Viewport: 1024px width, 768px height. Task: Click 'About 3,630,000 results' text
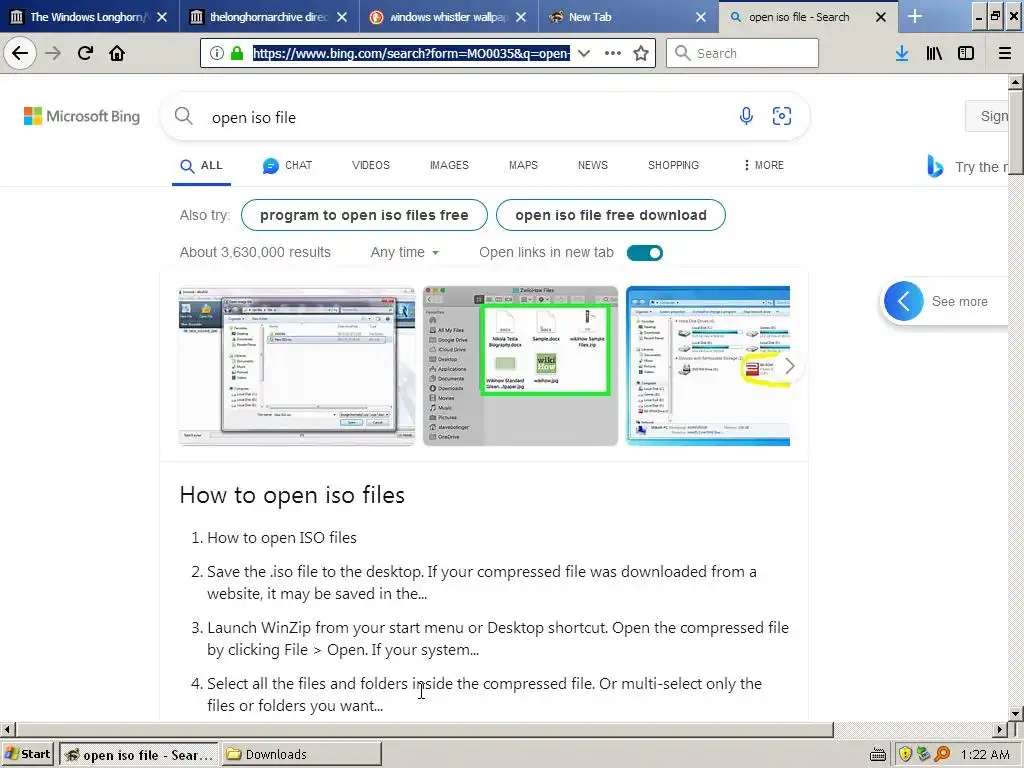[255, 252]
